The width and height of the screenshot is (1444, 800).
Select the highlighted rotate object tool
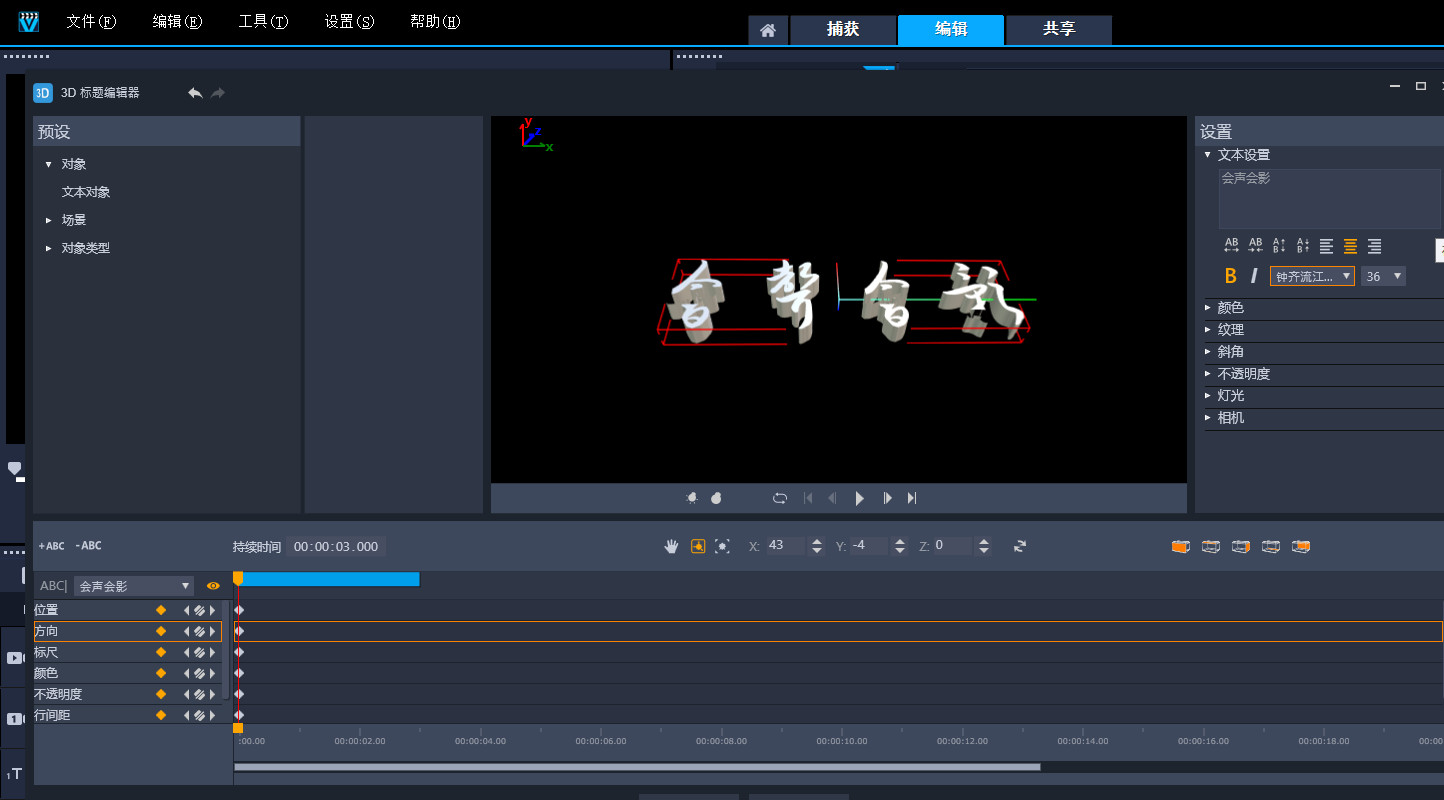pos(698,546)
